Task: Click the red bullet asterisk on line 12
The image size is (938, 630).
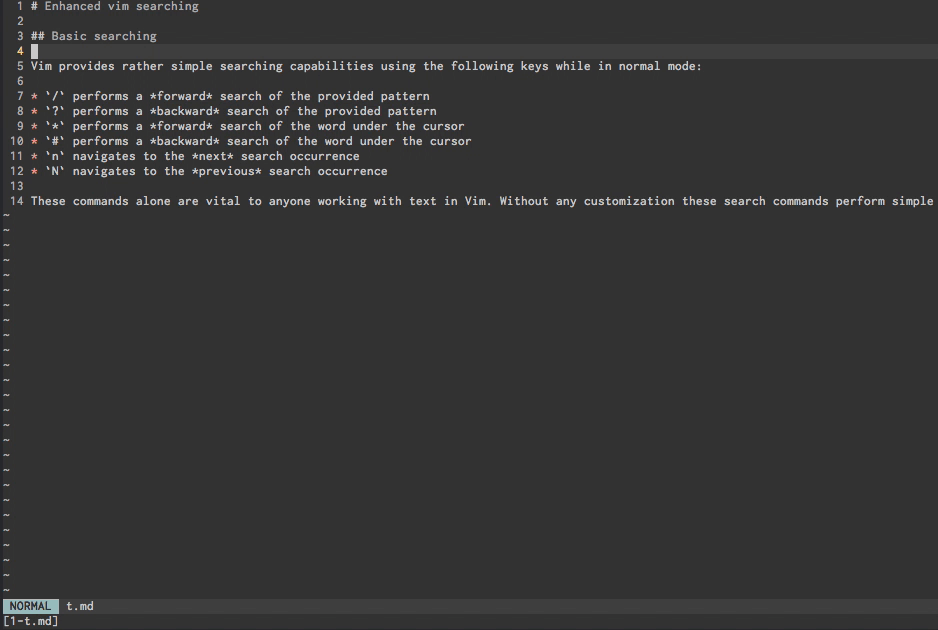Action: pyautogui.click(x=34, y=172)
